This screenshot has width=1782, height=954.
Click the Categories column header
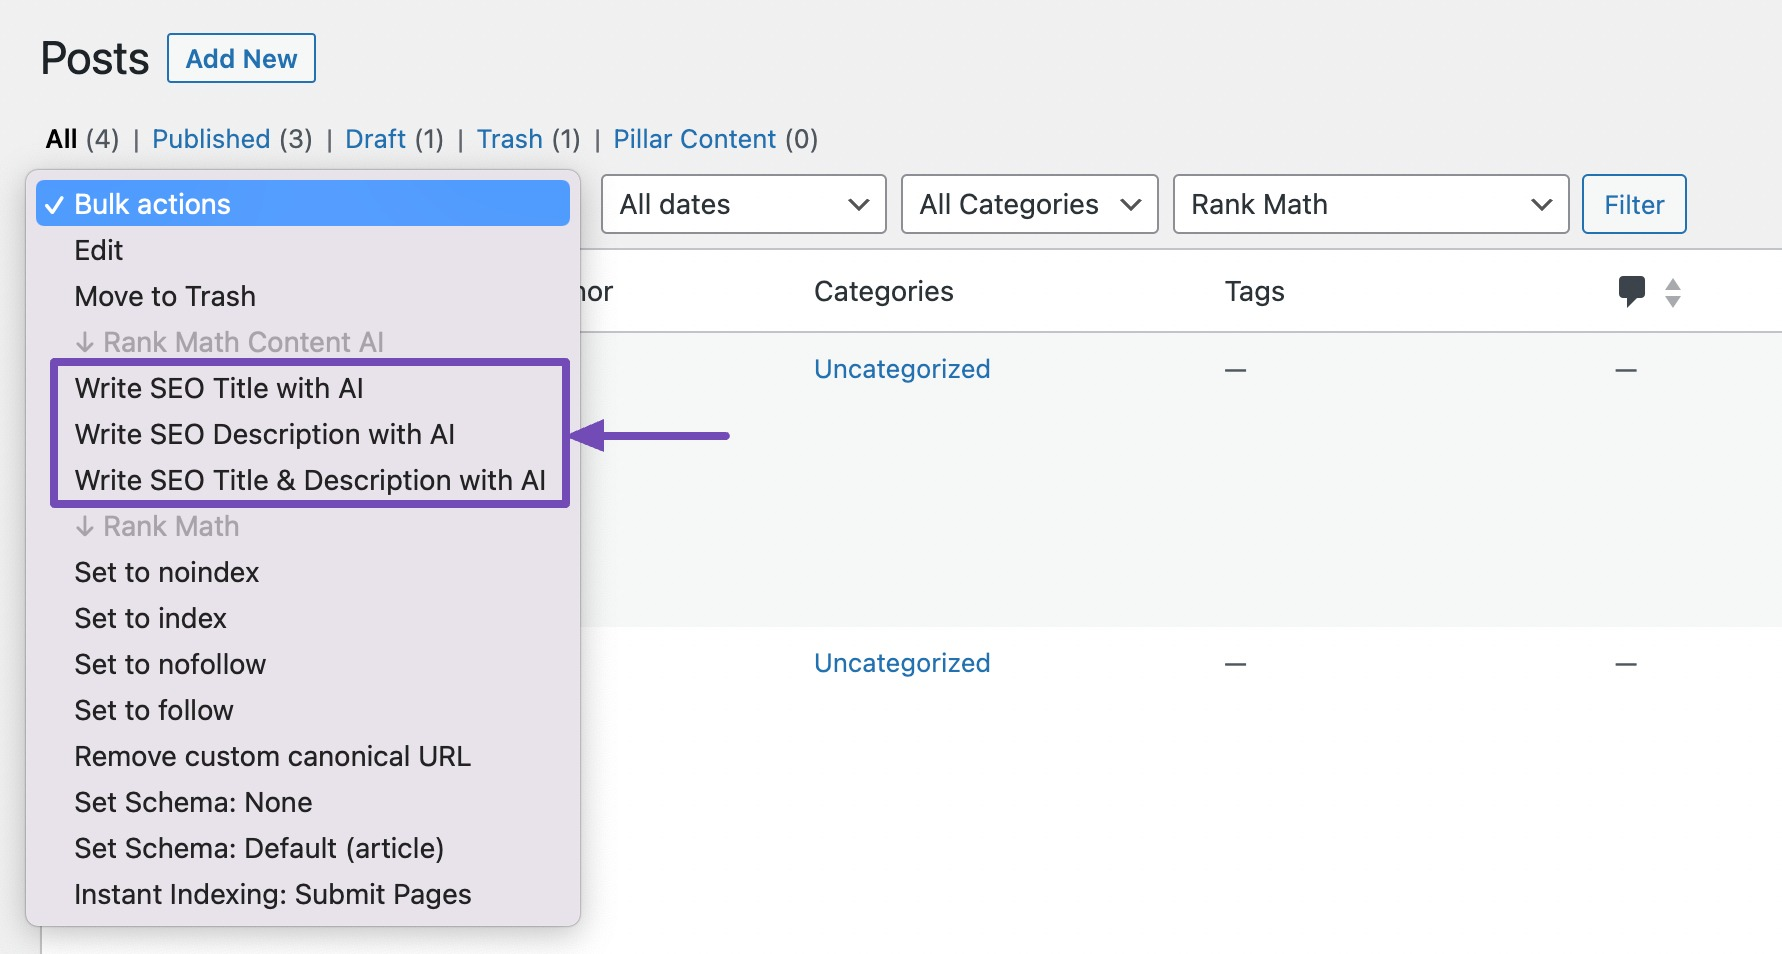pyautogui.click(x=884, y=291)
